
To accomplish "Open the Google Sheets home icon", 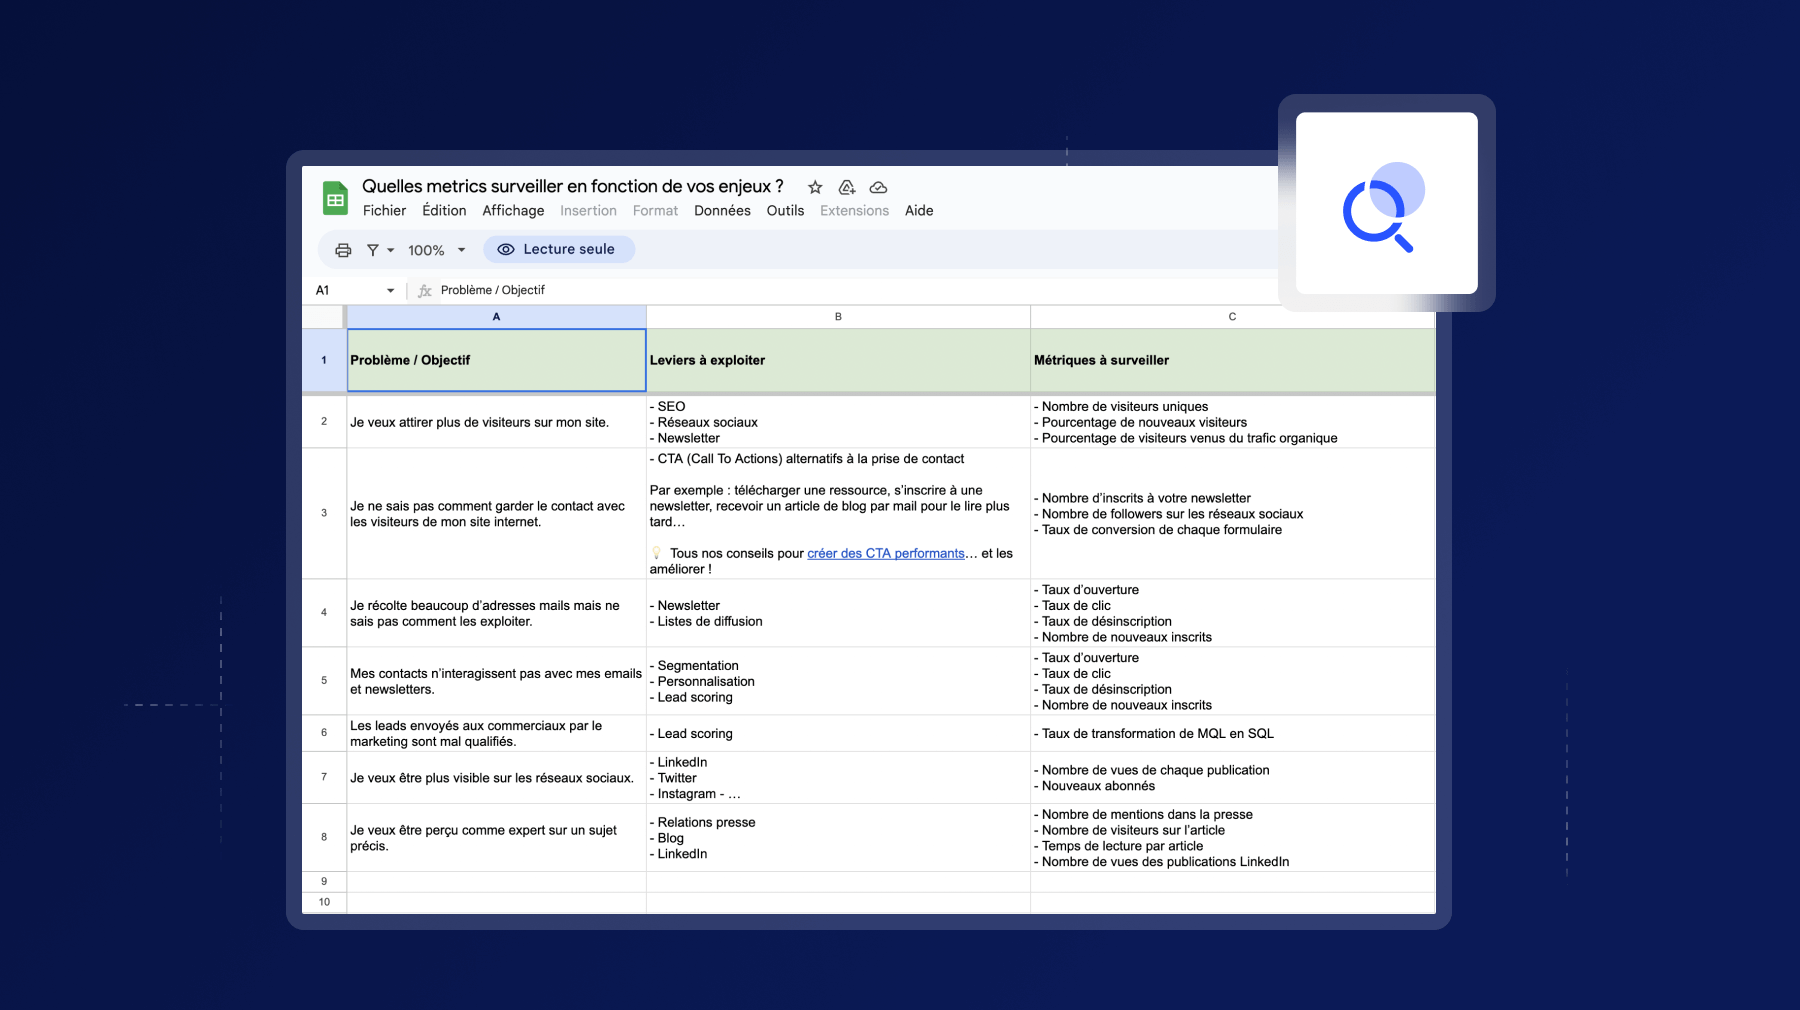I will [335, 198].
